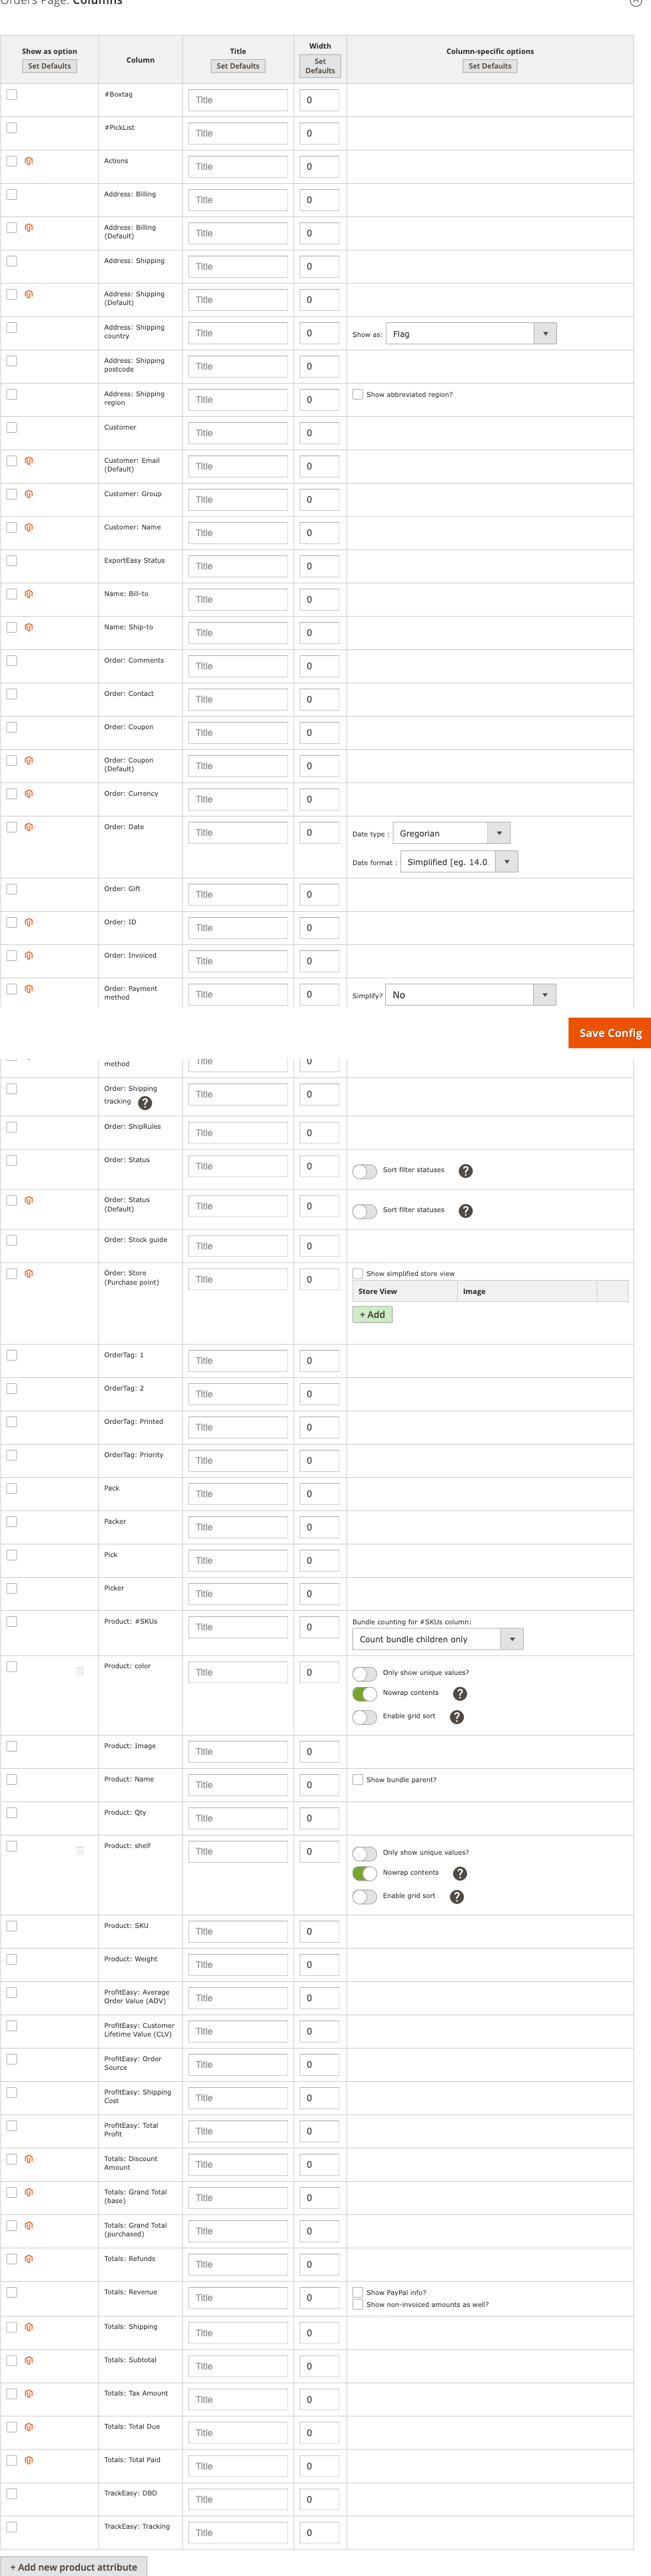Click the Magento icon beside Customer: Name
This screenshot has height=2576, width=651.
click(29, 527)
